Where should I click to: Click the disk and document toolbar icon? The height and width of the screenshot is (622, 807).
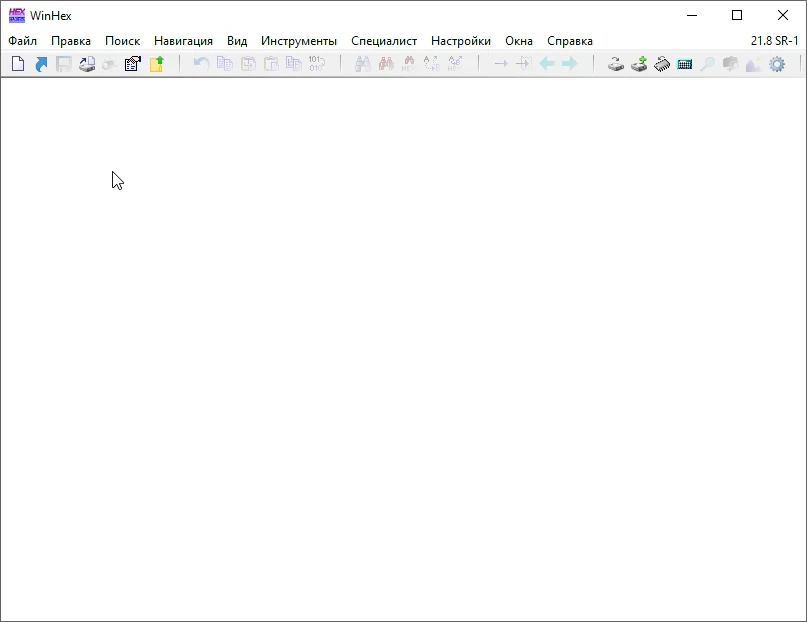(x=87, y=64)
